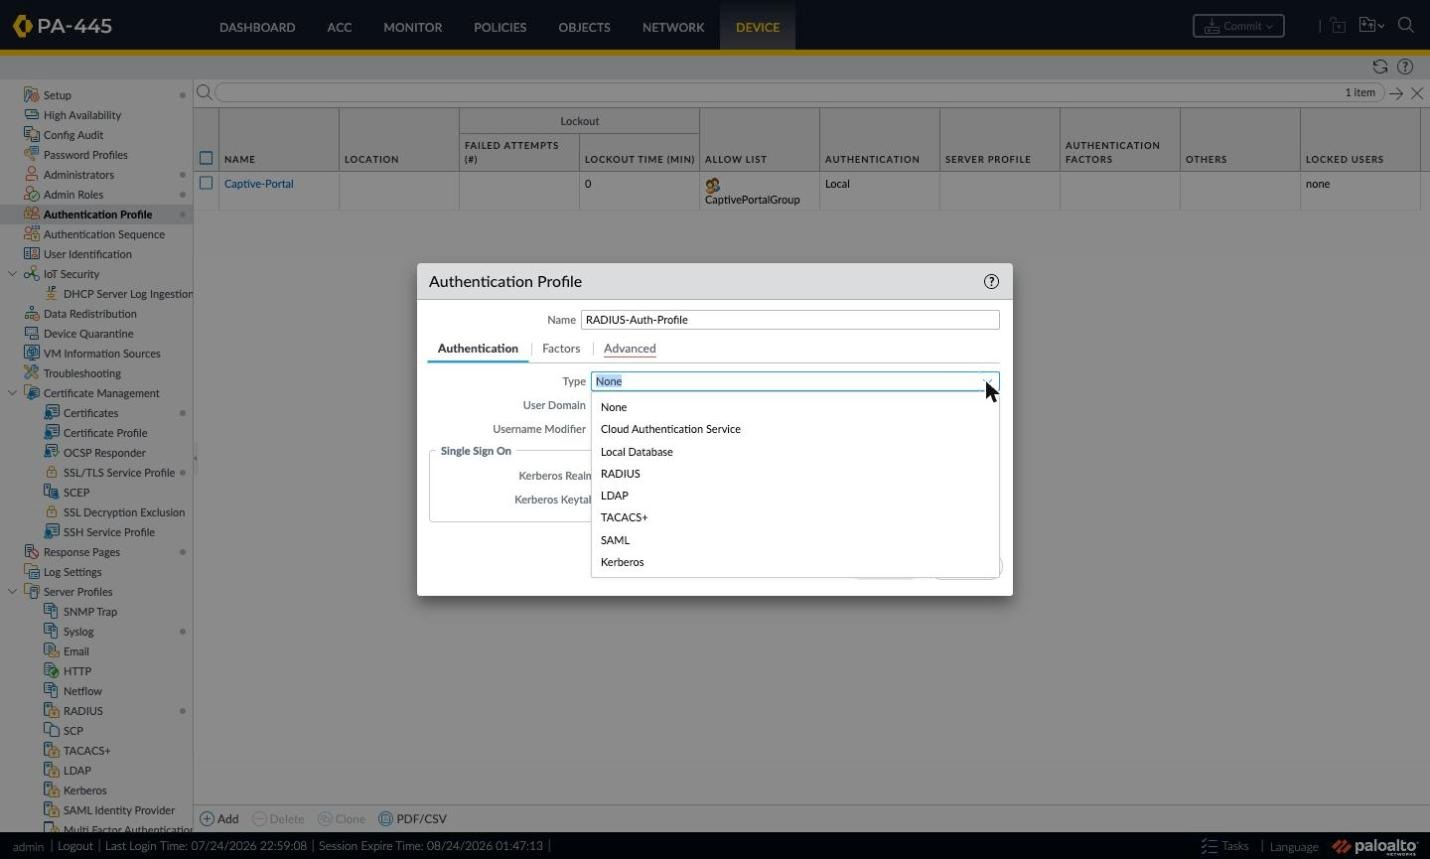Check the Captive-Portal row checkbox
The height and width of the screenshot is (859, 1430).
(x=206, y=183)
